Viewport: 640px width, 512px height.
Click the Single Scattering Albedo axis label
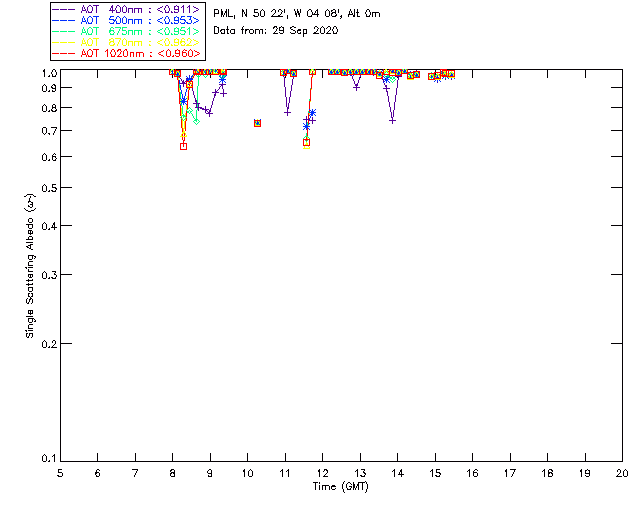pos(30,266)
